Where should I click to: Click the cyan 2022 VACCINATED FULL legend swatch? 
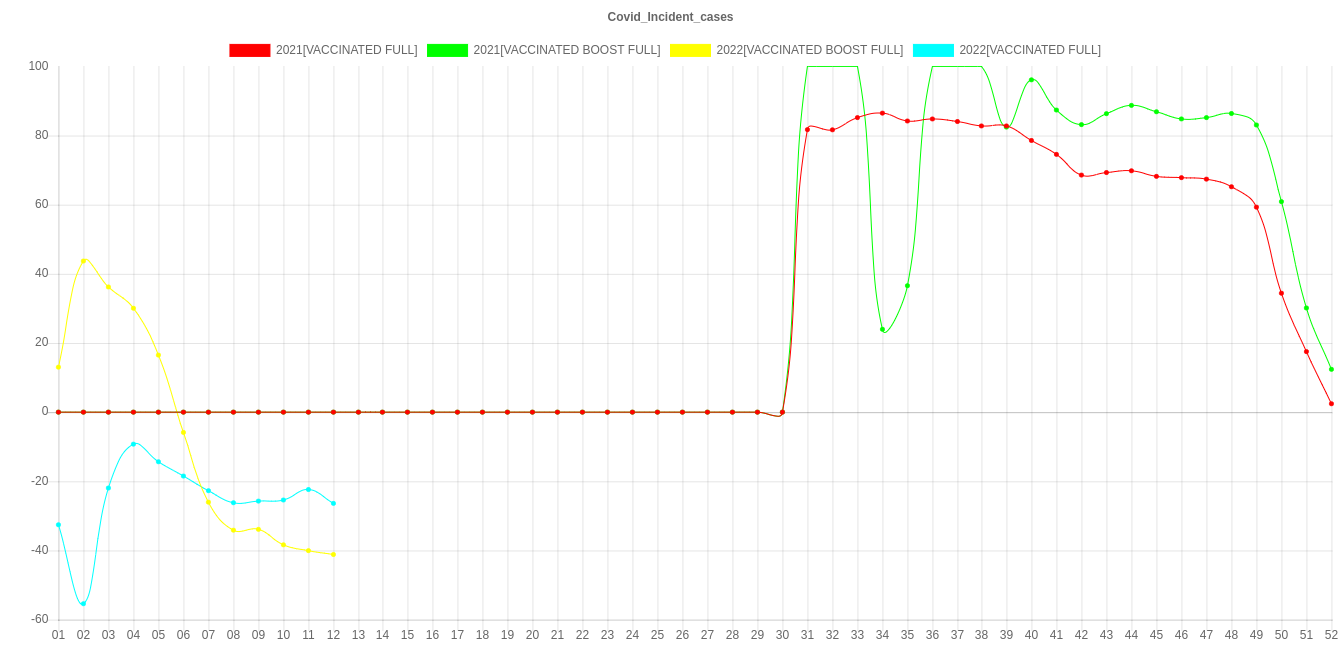tap(932, 50)
